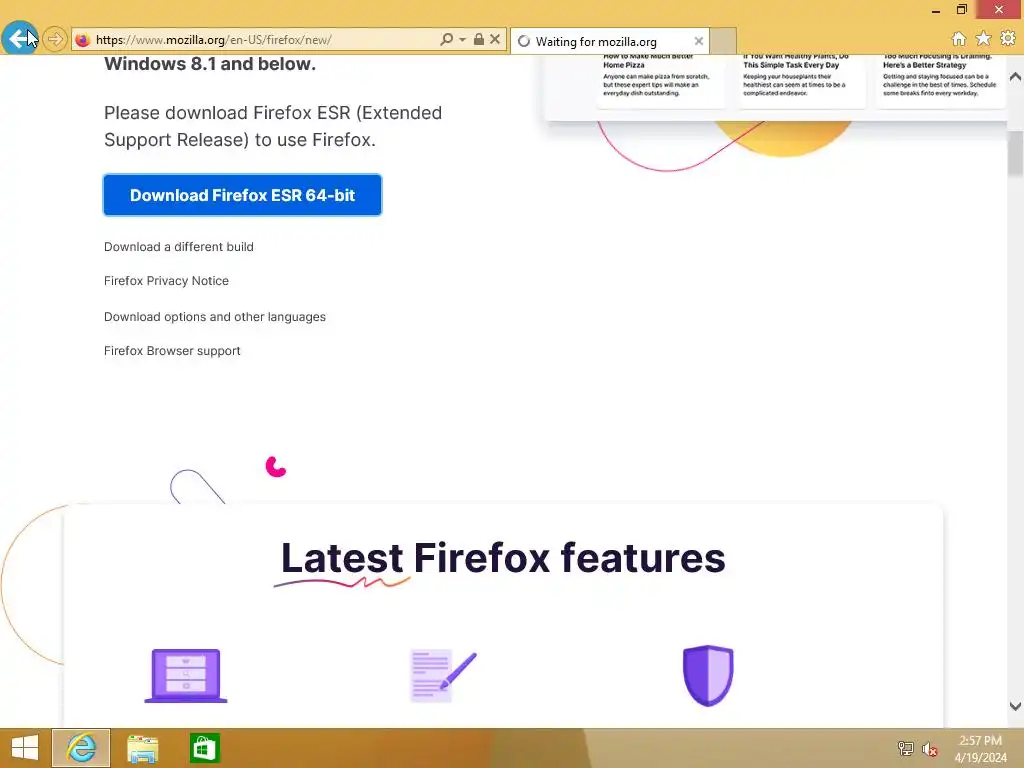Close the 'Waiting for mozilla.org' tab
1024x768 pixels.
pos(699,41)
